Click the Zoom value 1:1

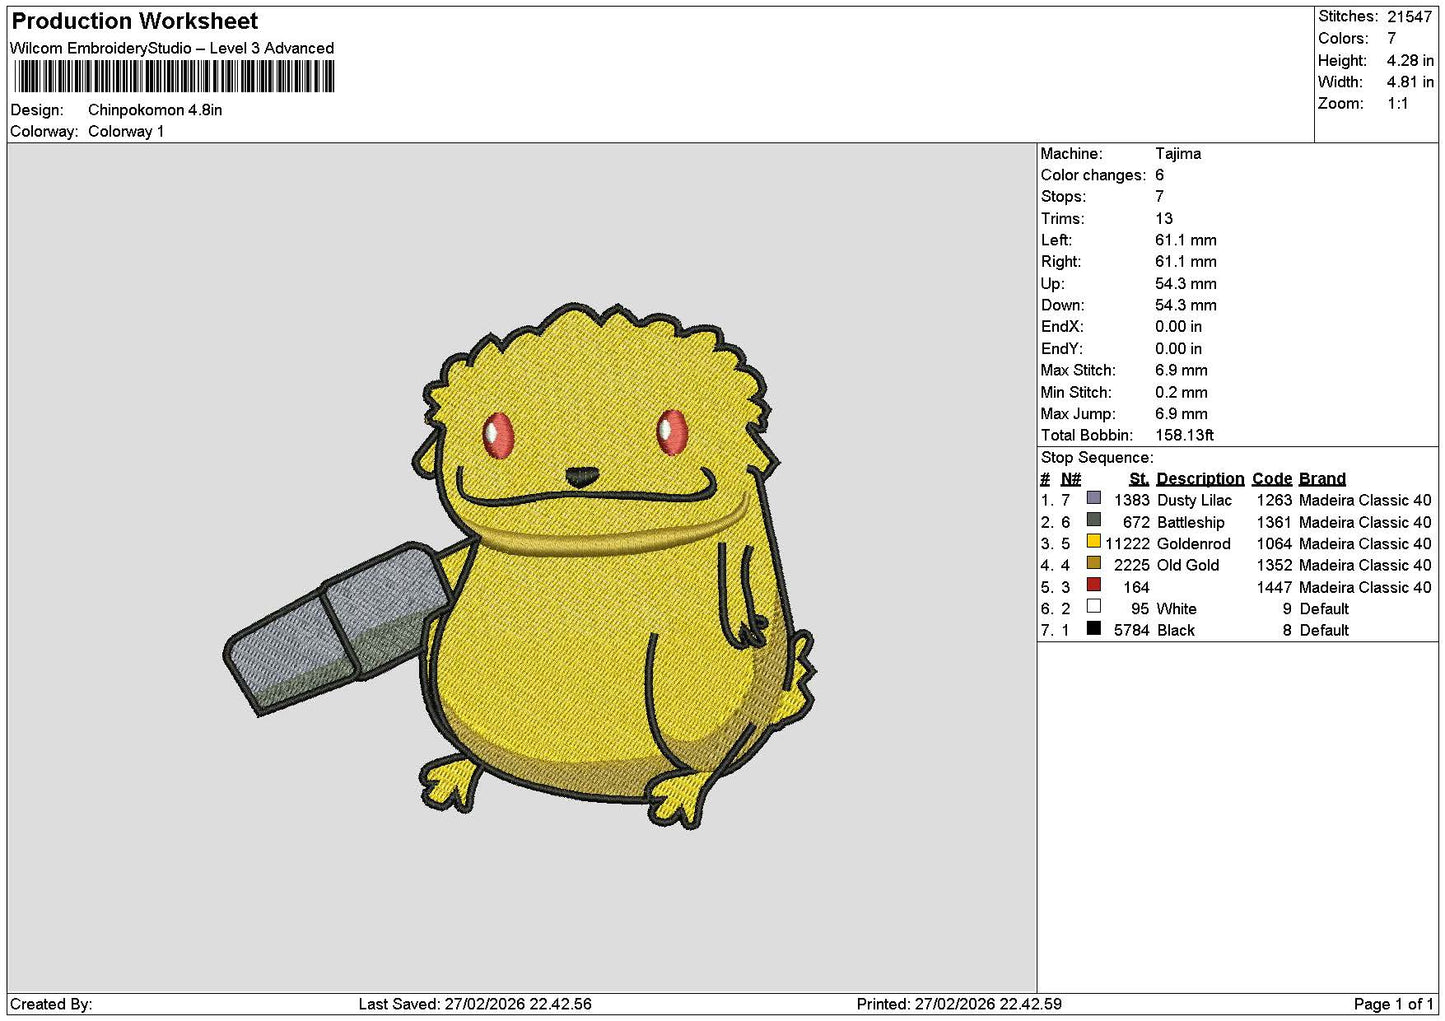click(x=1397, y=103)
